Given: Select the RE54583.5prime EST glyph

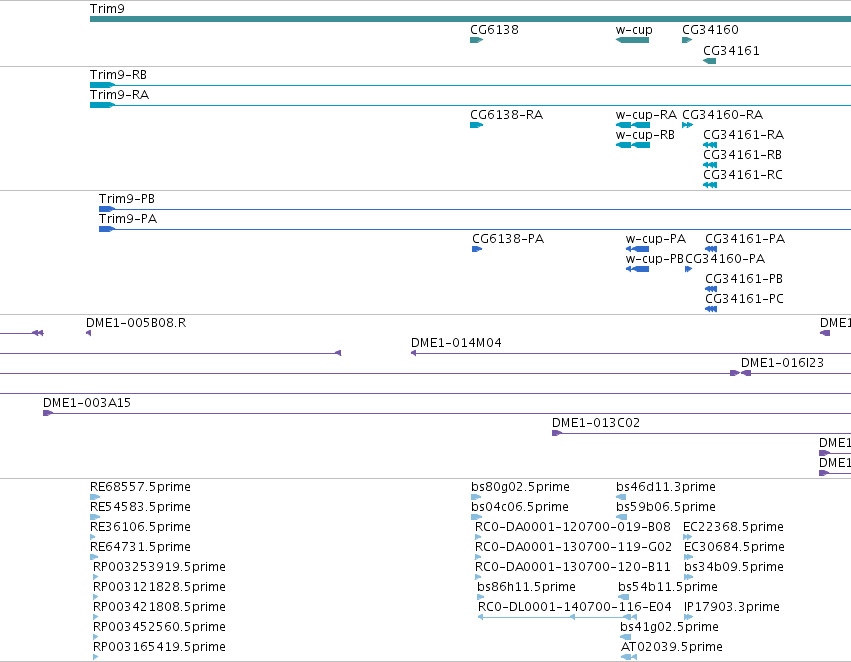Looking at the screenshot, I should pyautogui.click(x=95, y=518).
